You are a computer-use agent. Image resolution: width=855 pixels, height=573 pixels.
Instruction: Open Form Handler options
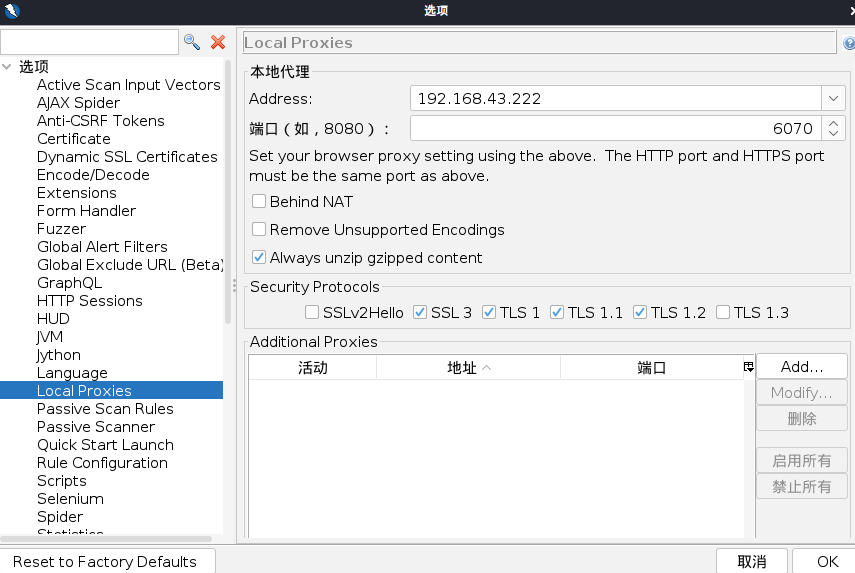[86, 210]
